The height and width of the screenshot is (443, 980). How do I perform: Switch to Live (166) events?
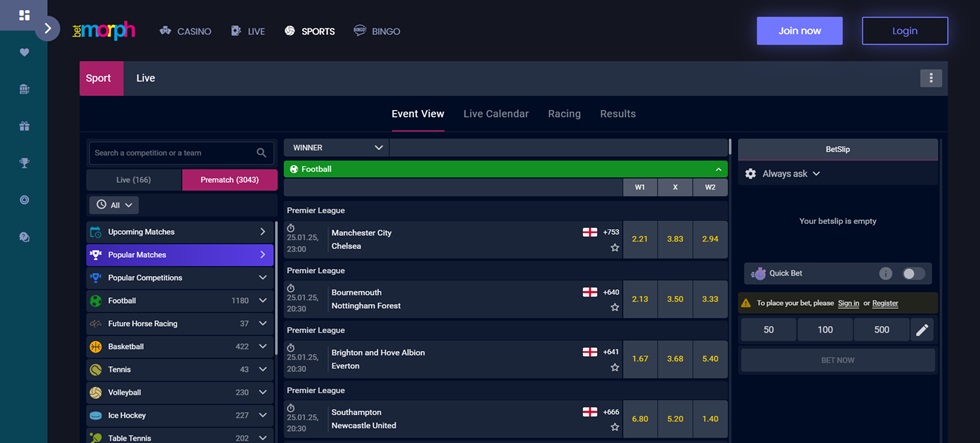pos(134,180)
